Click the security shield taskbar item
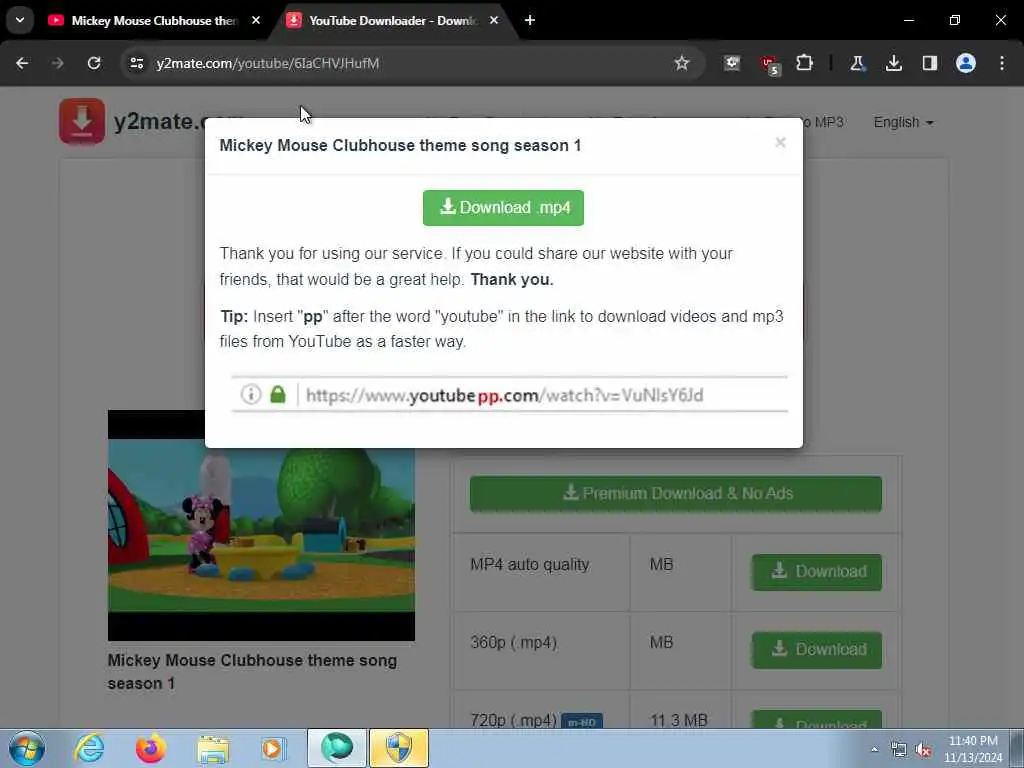 click(x=399, y=748)
